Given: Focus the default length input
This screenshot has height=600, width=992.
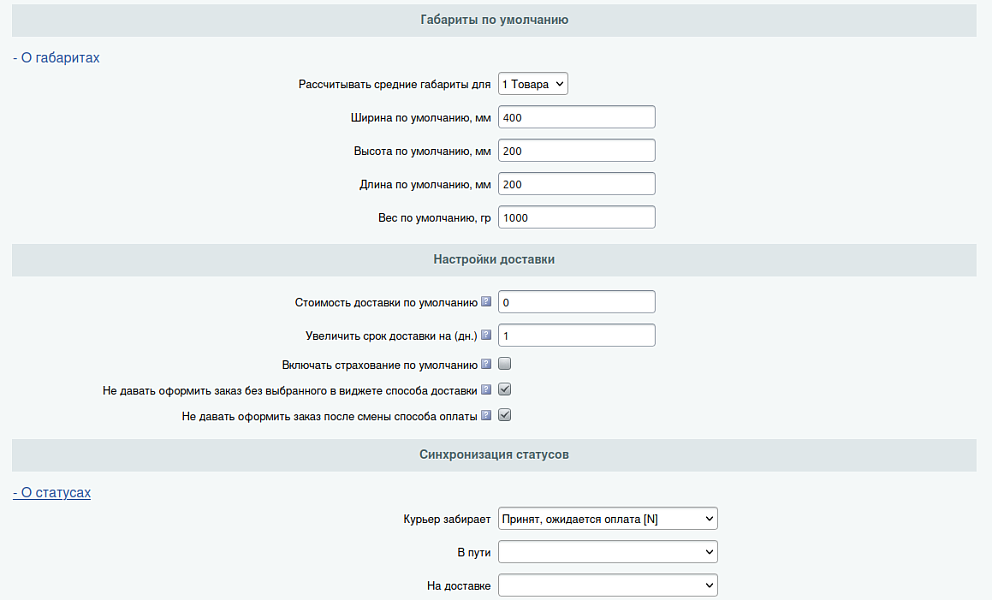Looking at the screenshot, I should [x=576, y=184].
